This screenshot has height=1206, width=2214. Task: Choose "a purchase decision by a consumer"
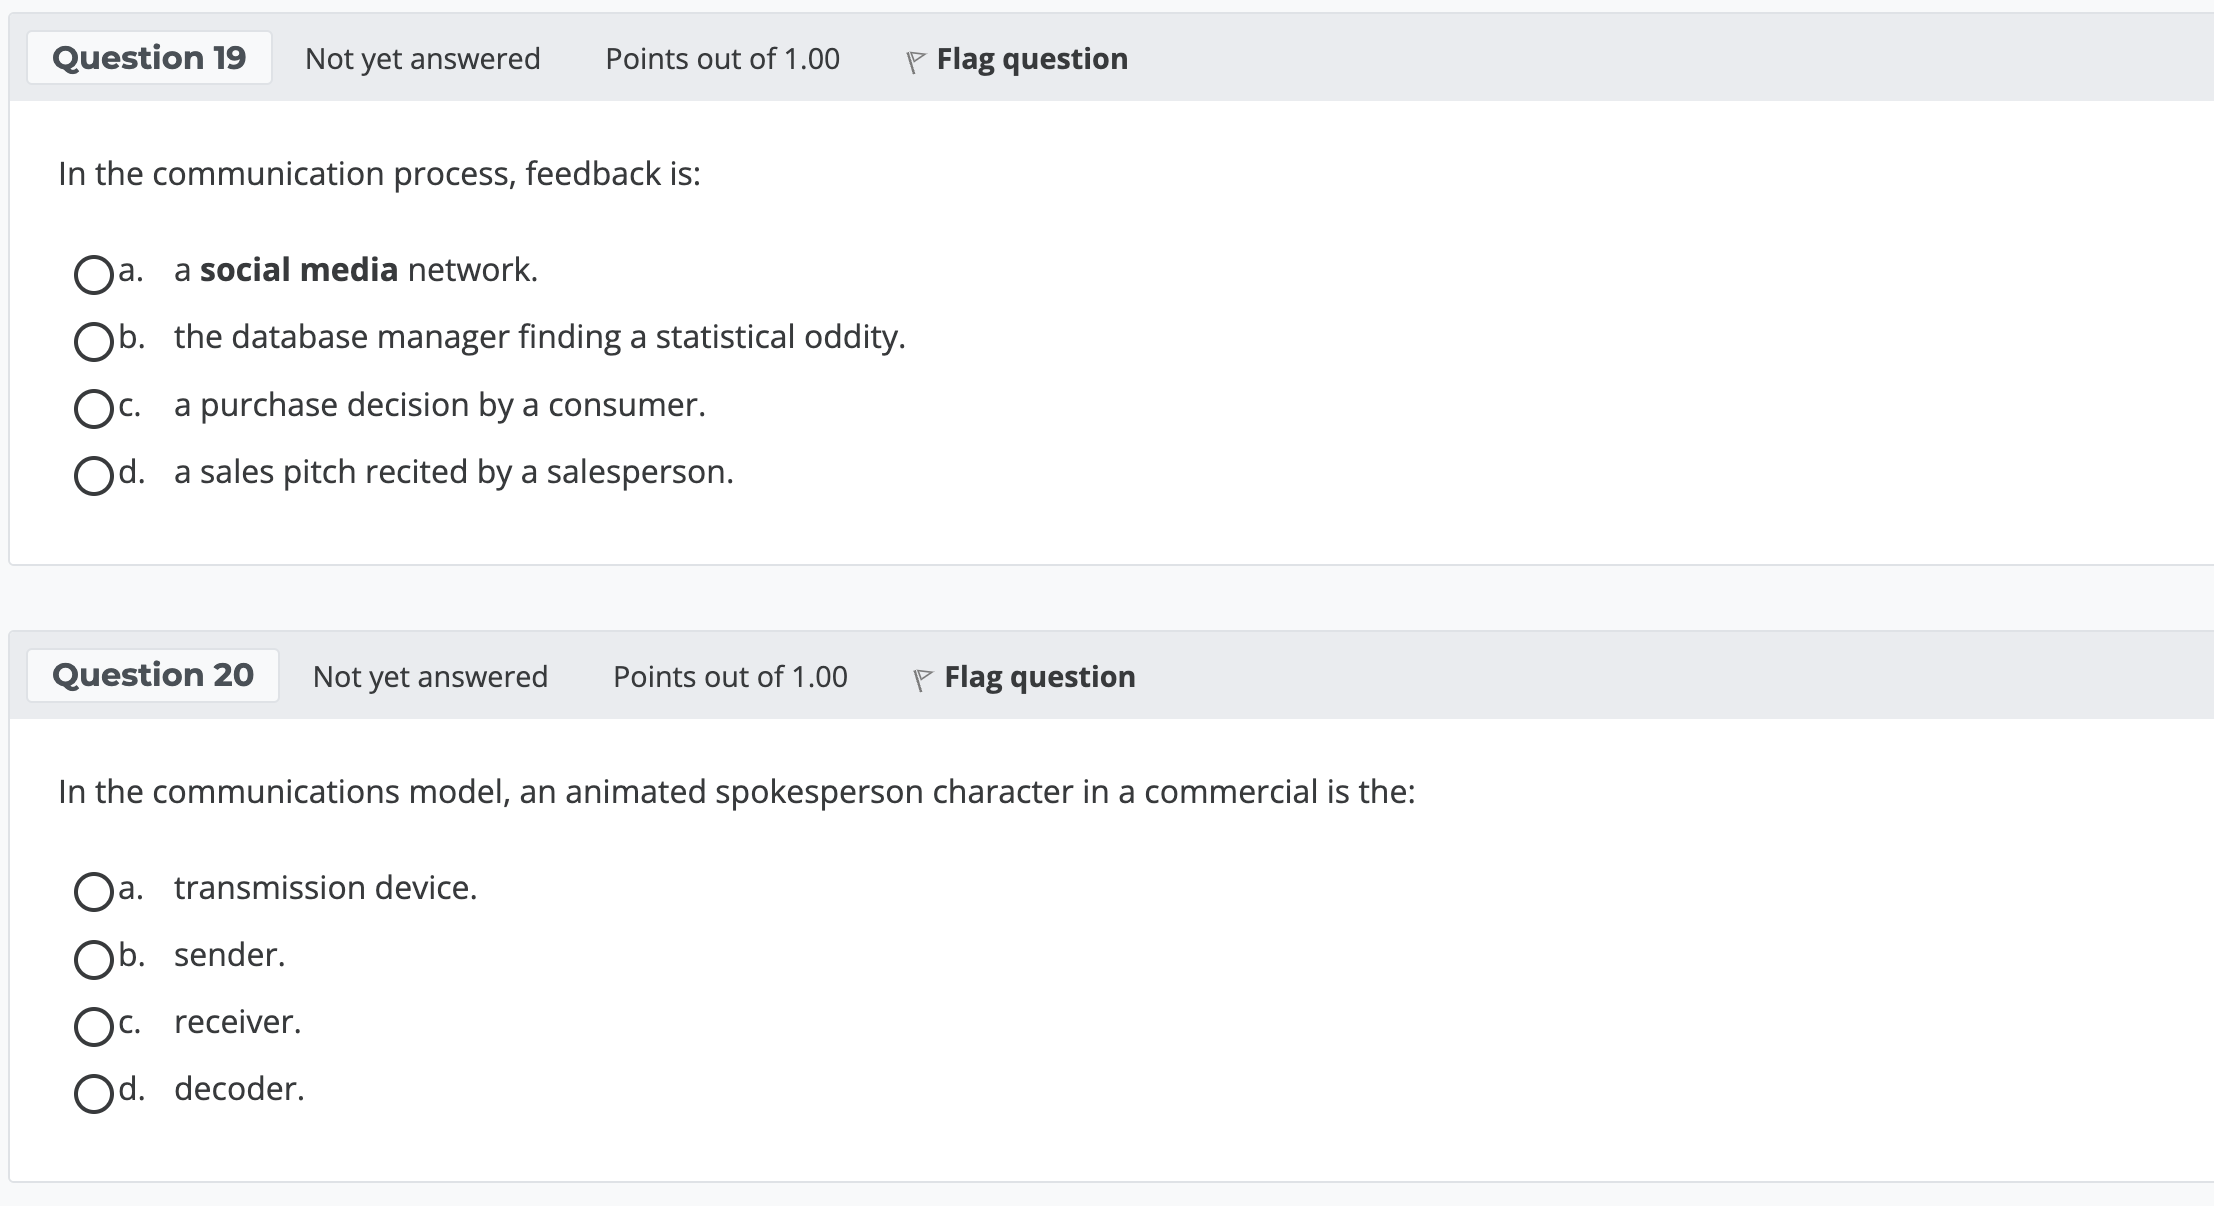click(x=93, y=409)
